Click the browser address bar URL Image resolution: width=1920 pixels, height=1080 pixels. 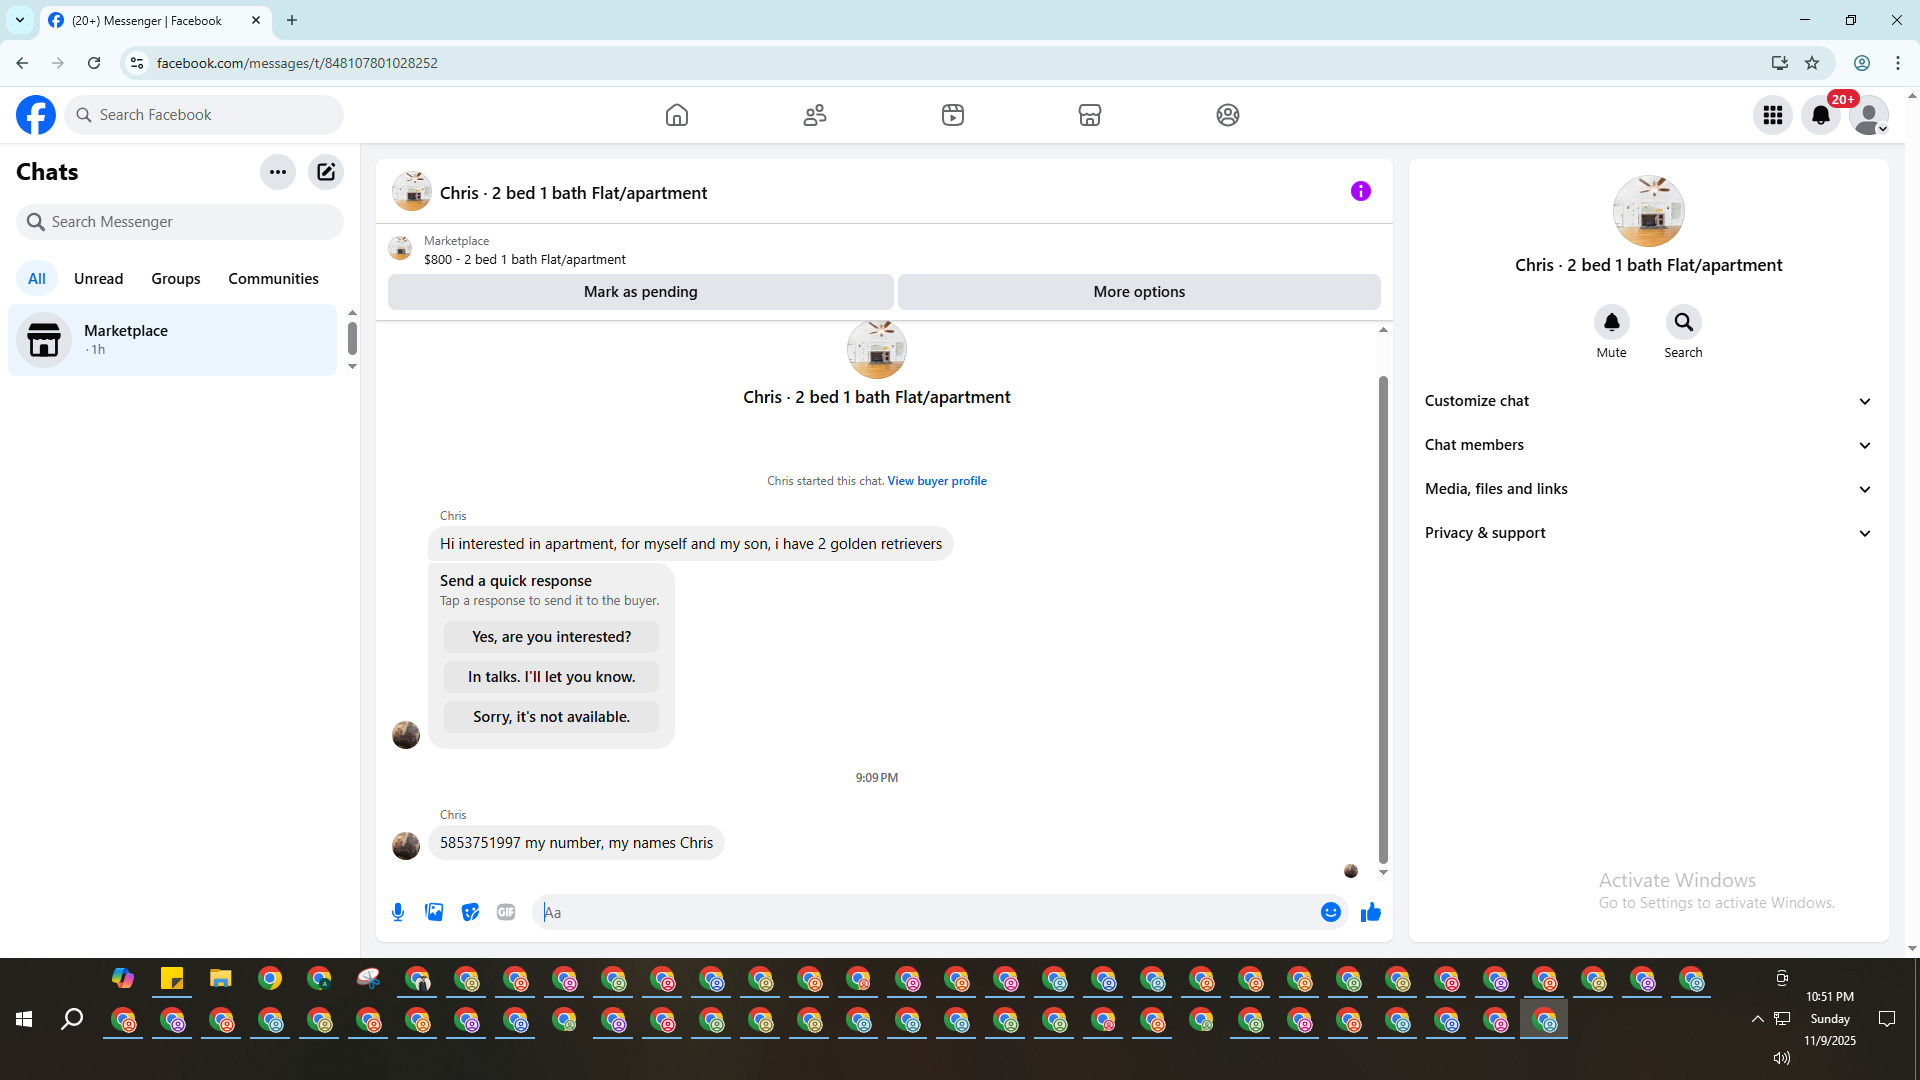click(297, 63)
